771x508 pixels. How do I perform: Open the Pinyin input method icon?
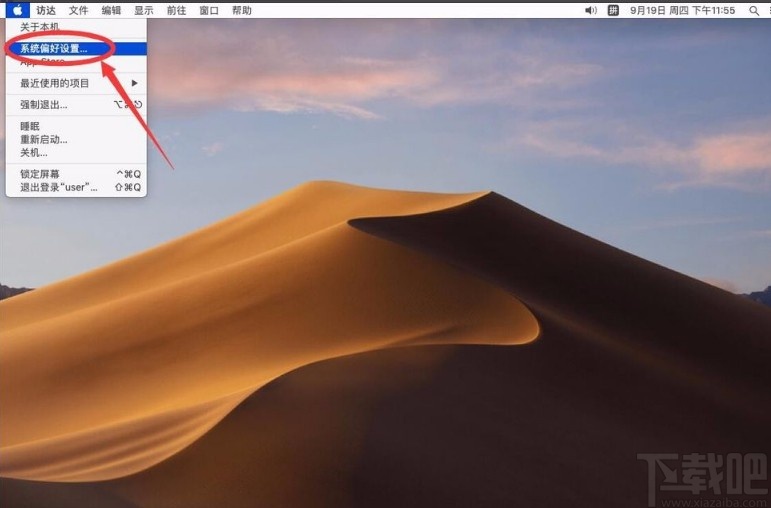(614, 10)
